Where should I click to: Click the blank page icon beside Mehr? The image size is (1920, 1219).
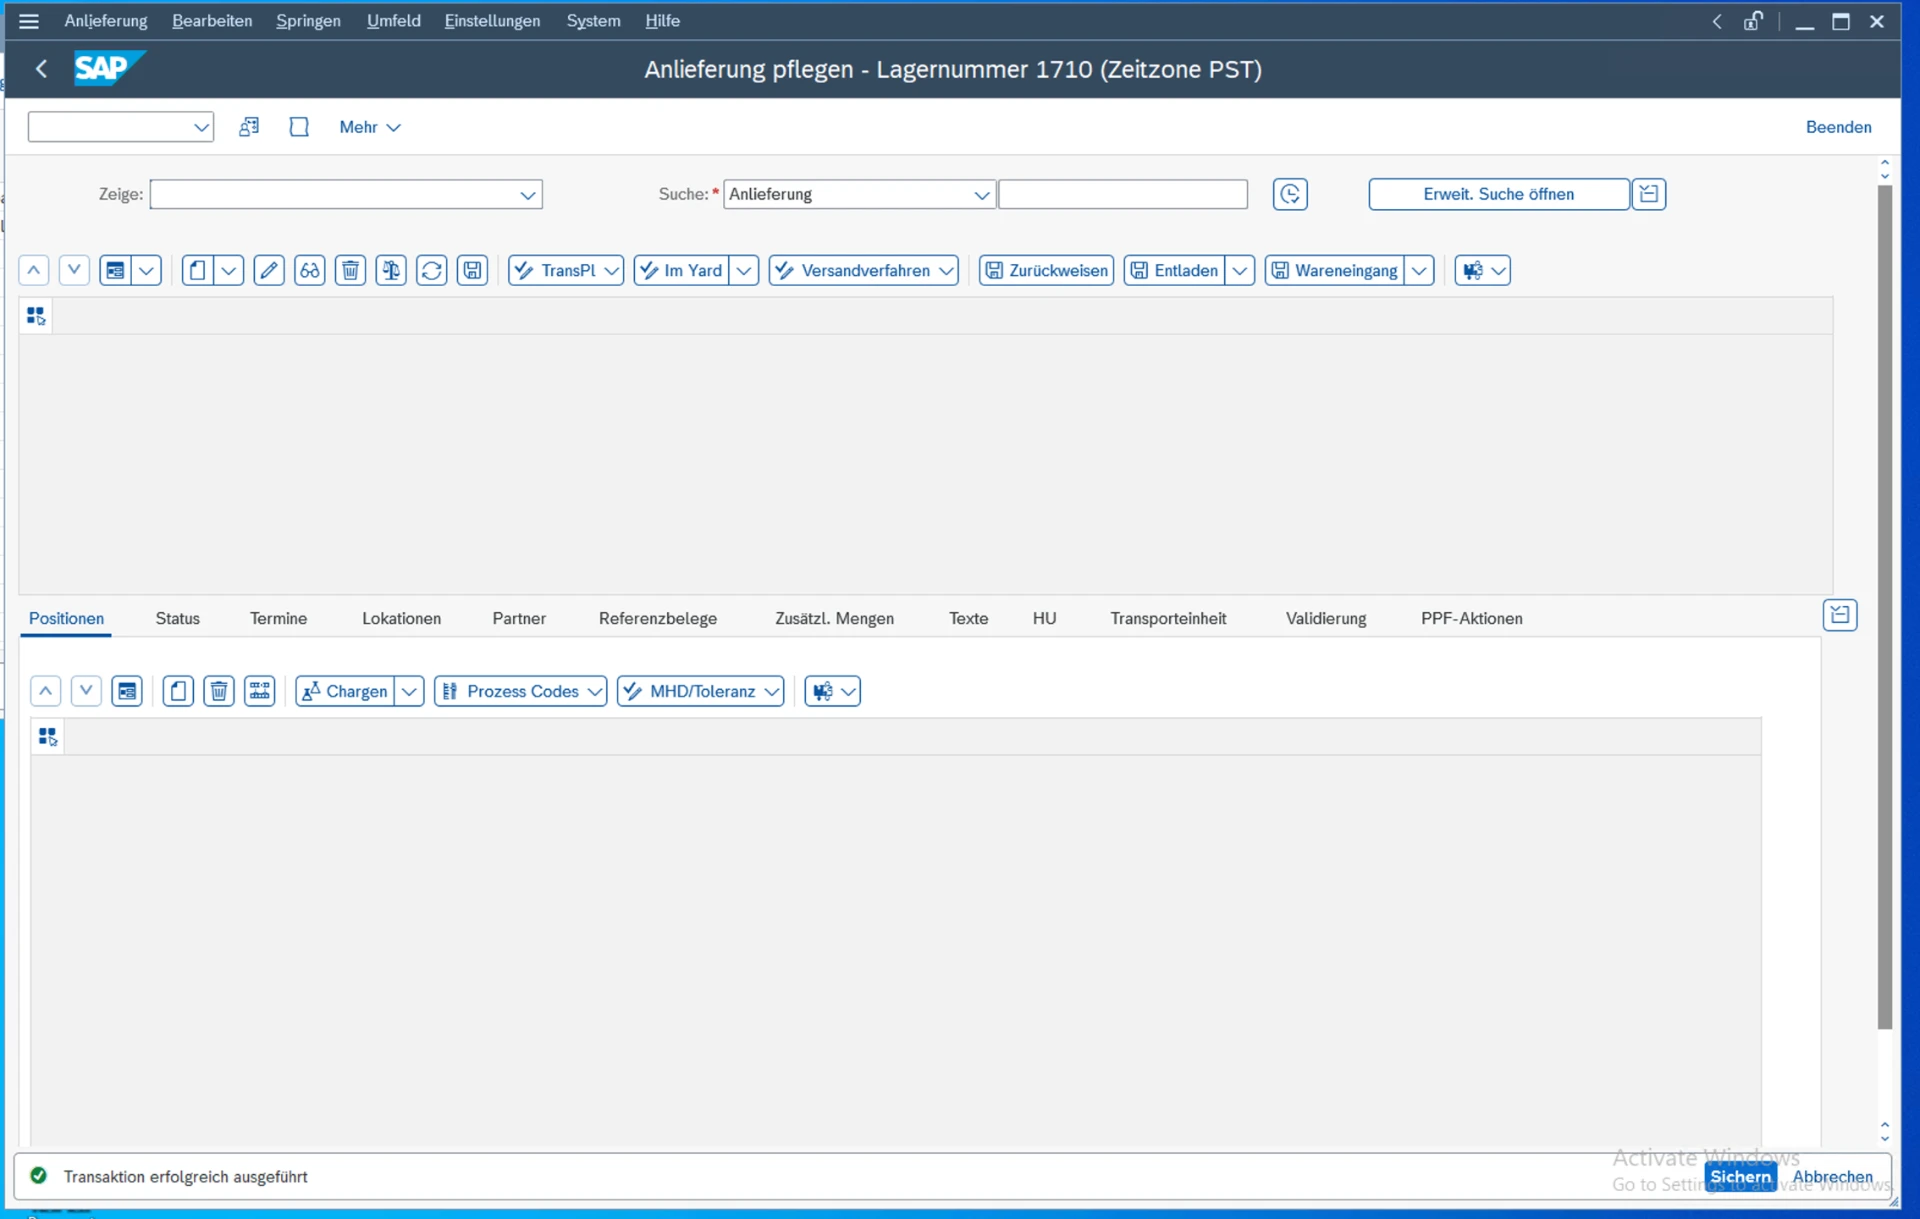tap(299, 127)
